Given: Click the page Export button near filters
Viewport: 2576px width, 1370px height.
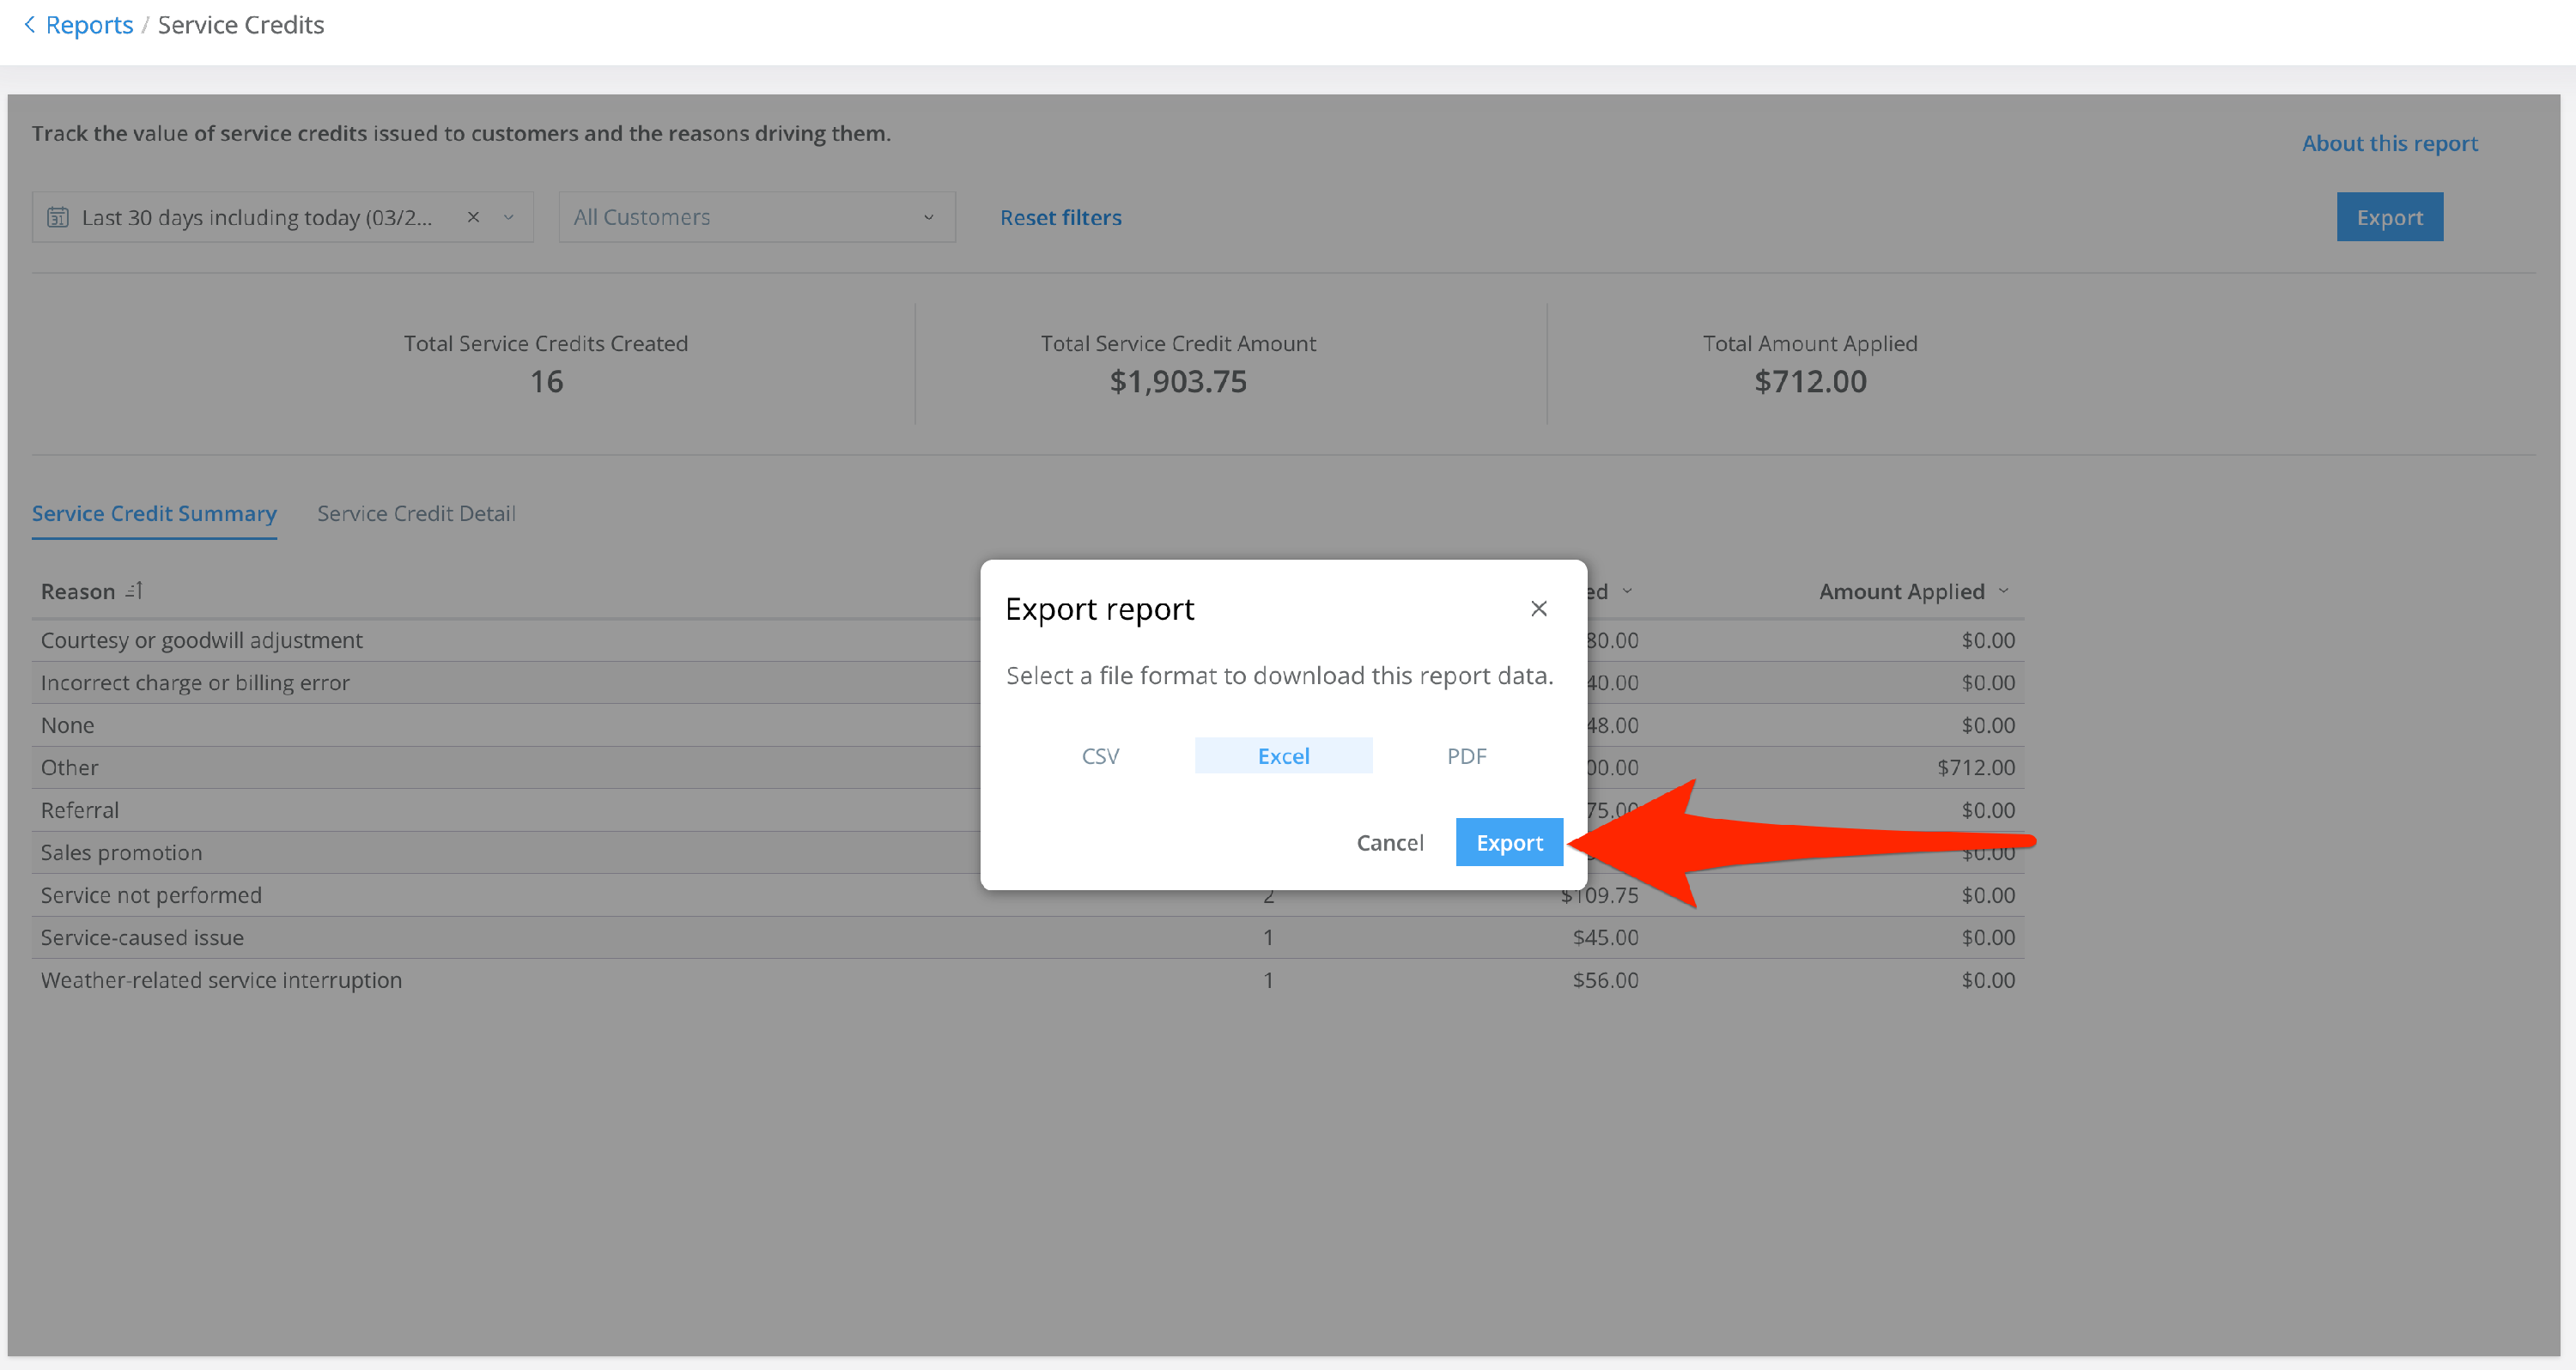Looking at the screenshot, I should [x=2389, y=217].
